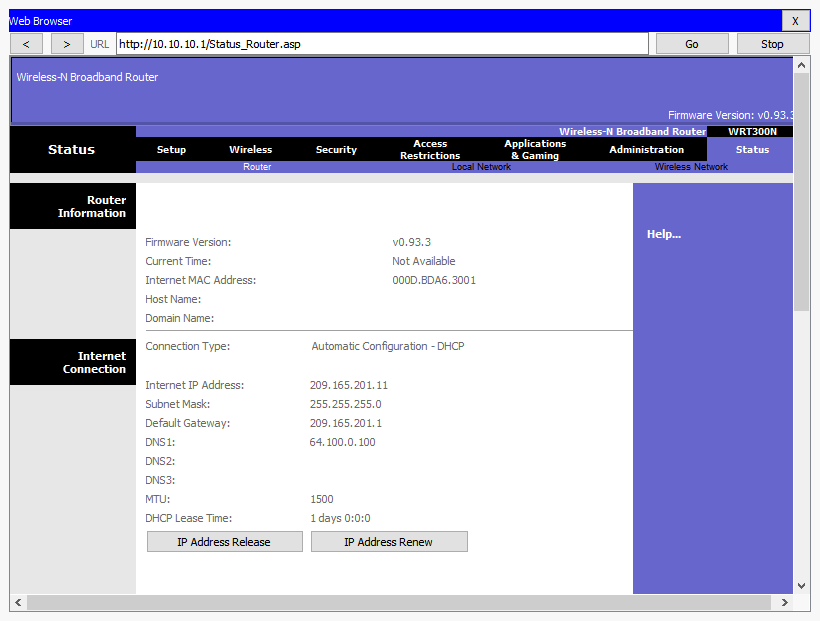Open Applications & Gaming tab
Image resolution: width=820 pixels, height=621 pixels.
535,150
